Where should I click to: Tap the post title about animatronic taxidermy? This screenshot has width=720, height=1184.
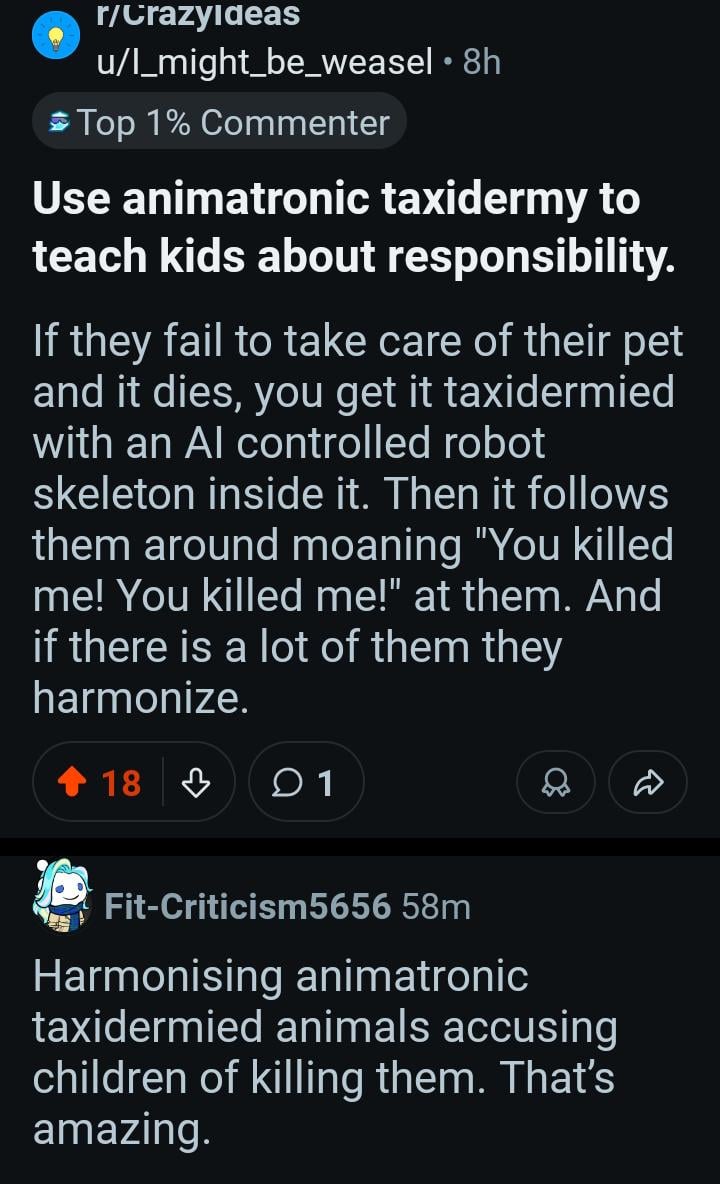[x=354, y=227]
